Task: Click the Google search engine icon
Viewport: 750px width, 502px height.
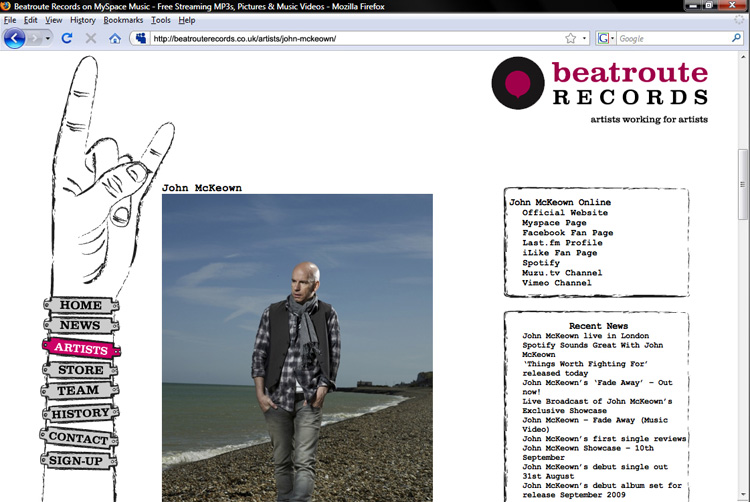Action: [x=603, y=38]
